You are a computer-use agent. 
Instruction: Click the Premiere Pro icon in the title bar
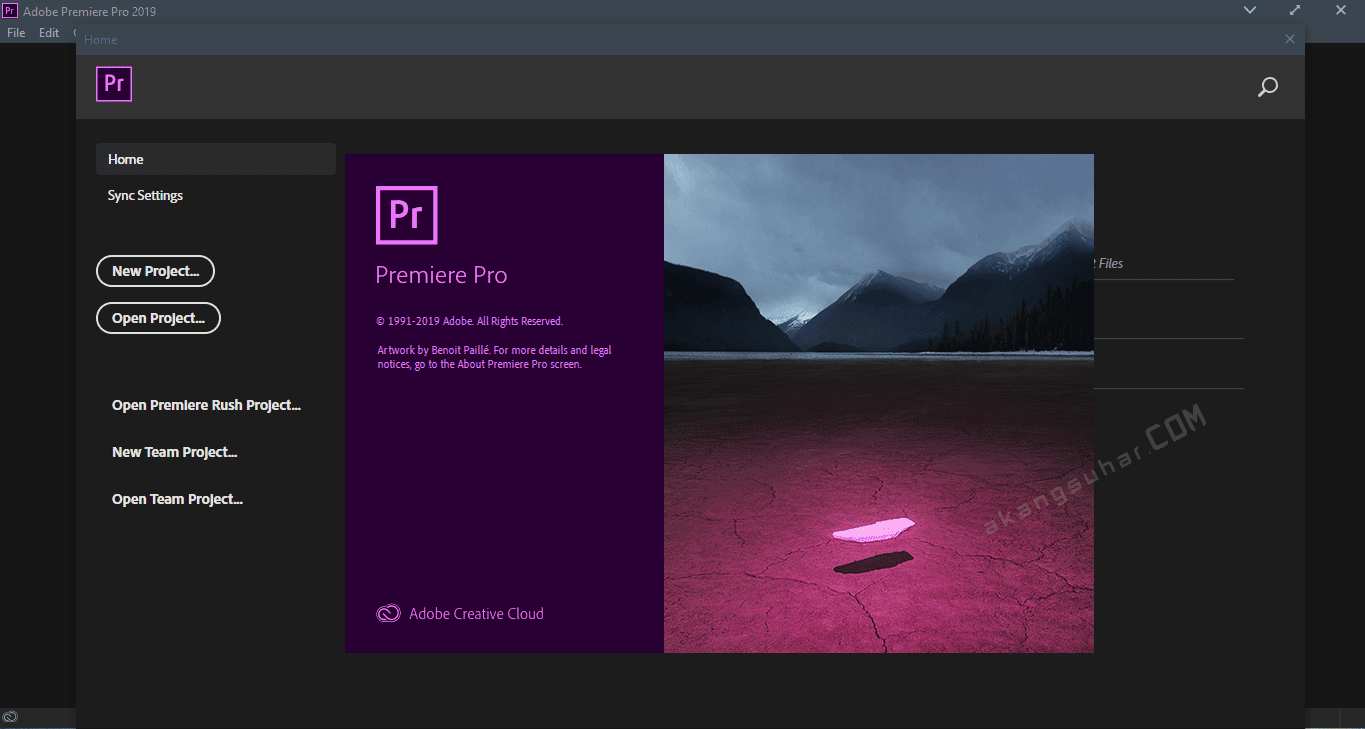point(10,11)
